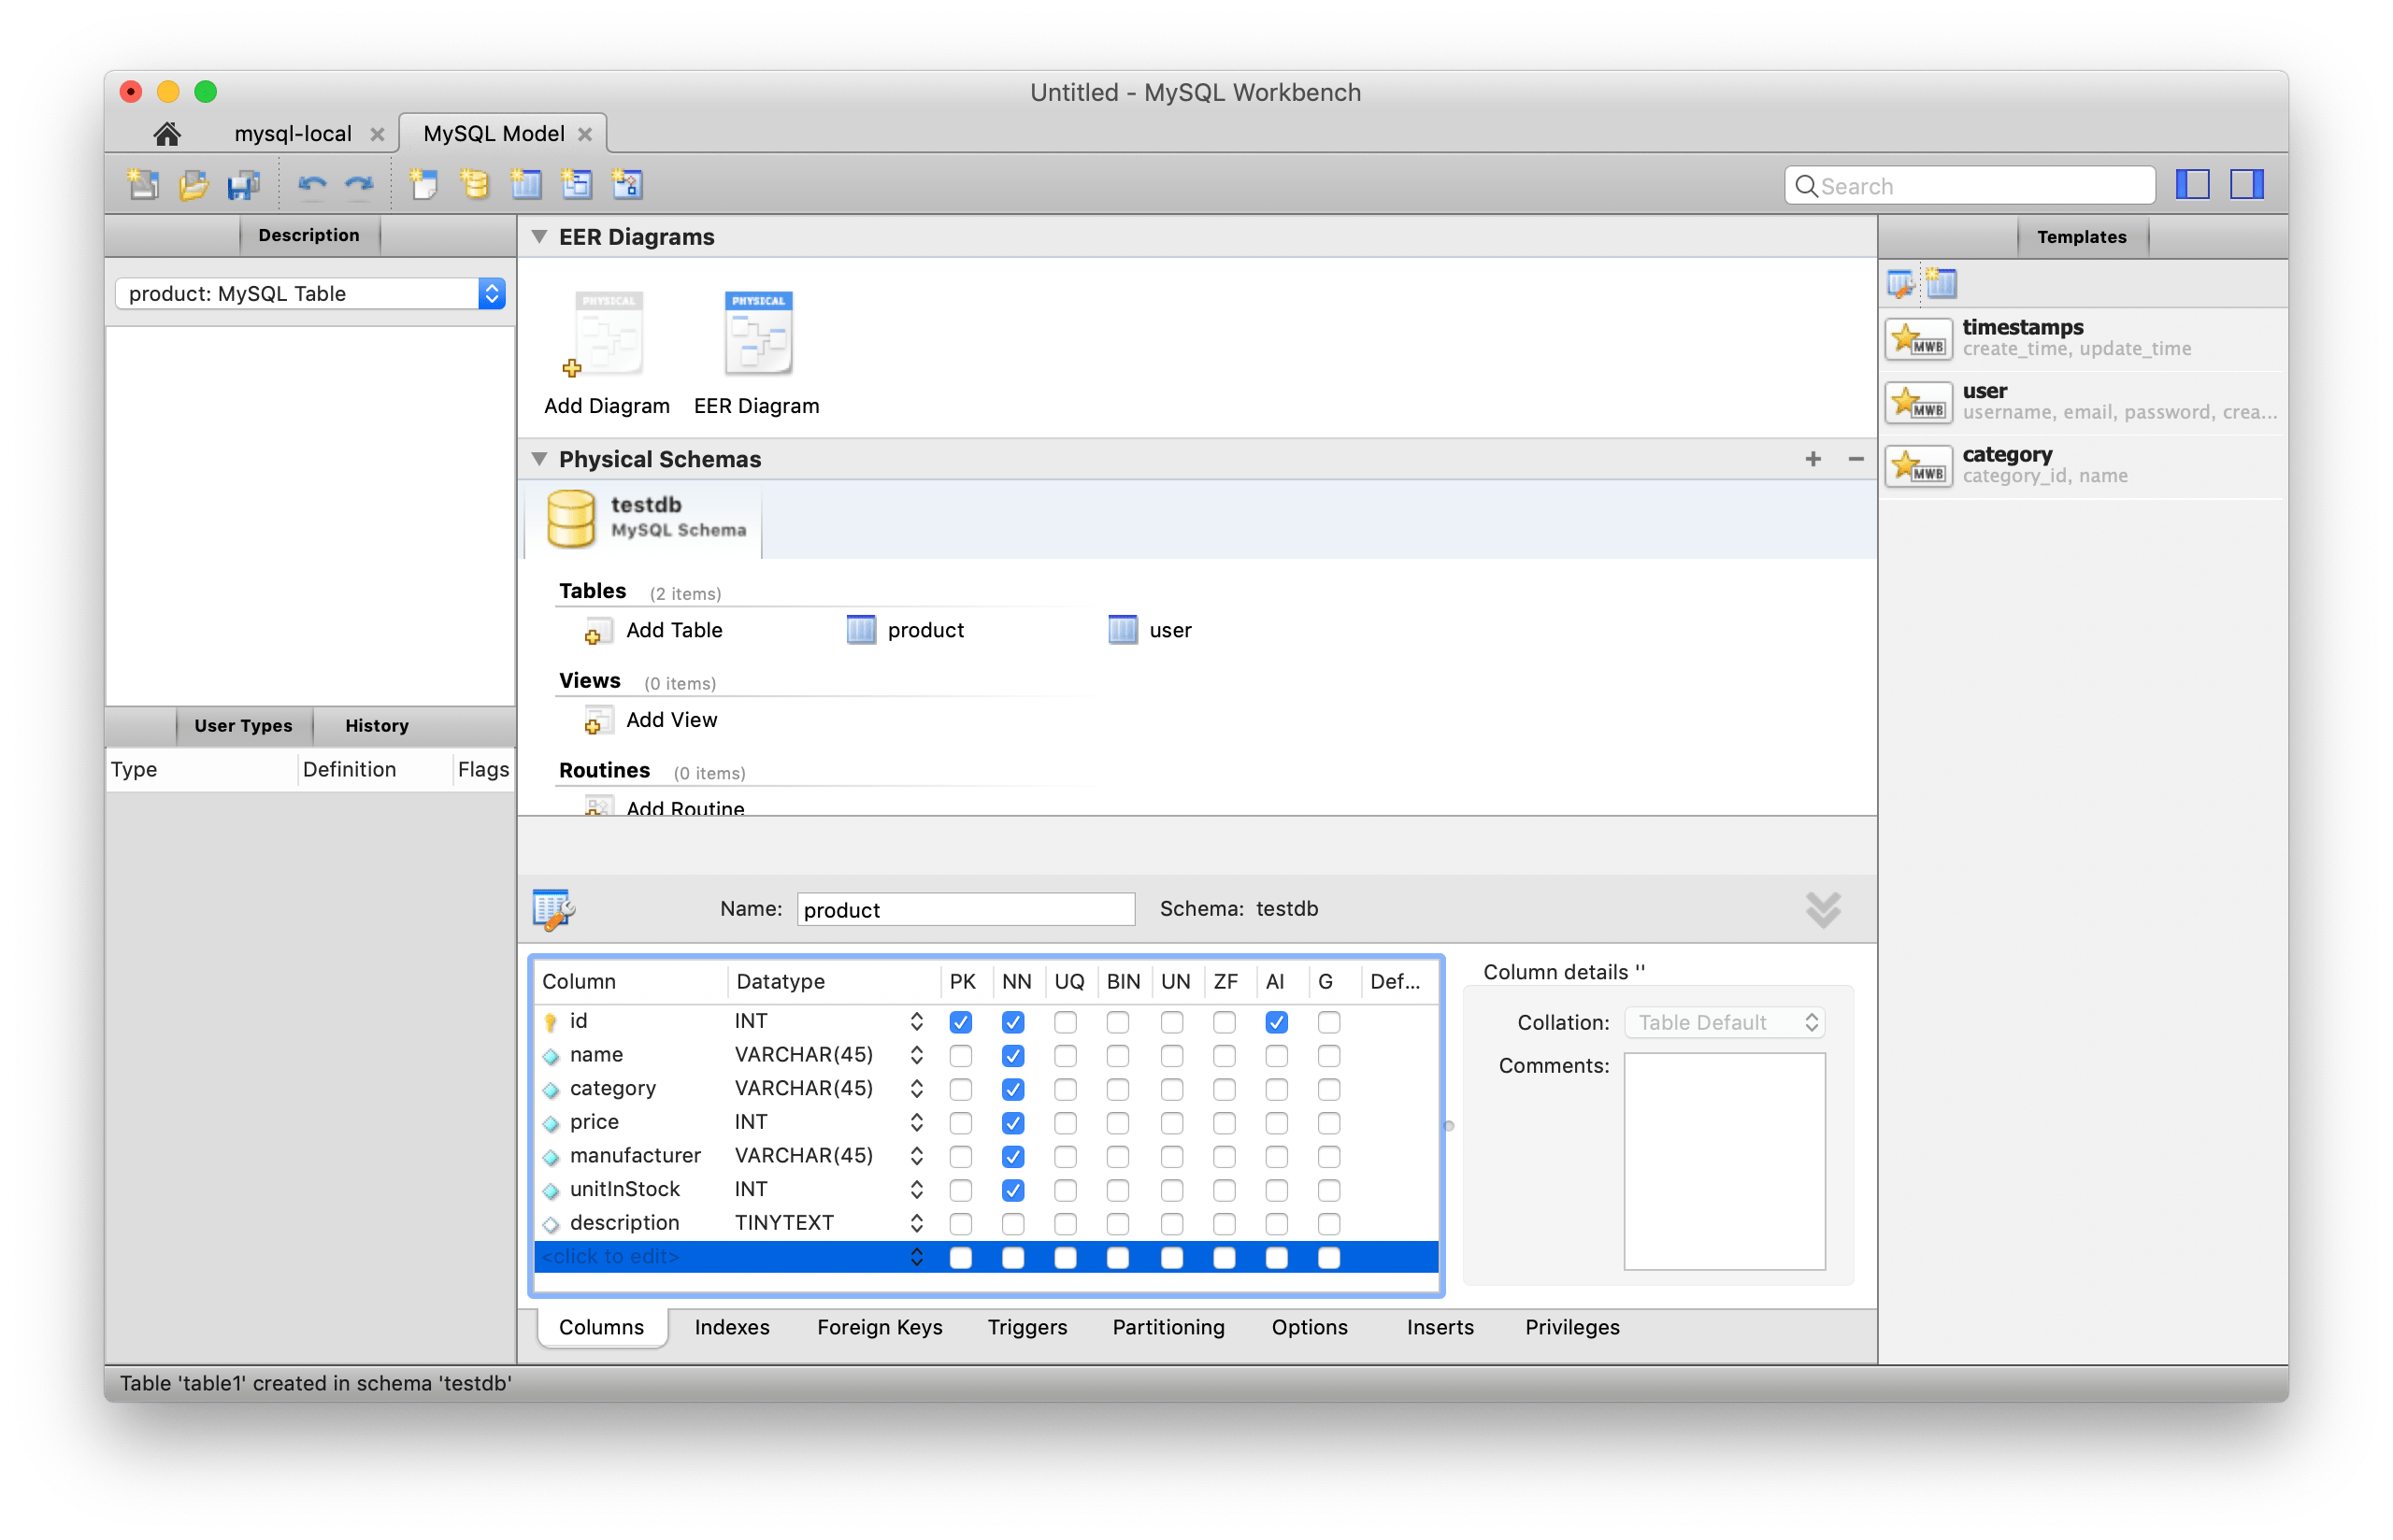Open the table editor wrench icon
This screenshot has width=2393, height=1540.
554,909
